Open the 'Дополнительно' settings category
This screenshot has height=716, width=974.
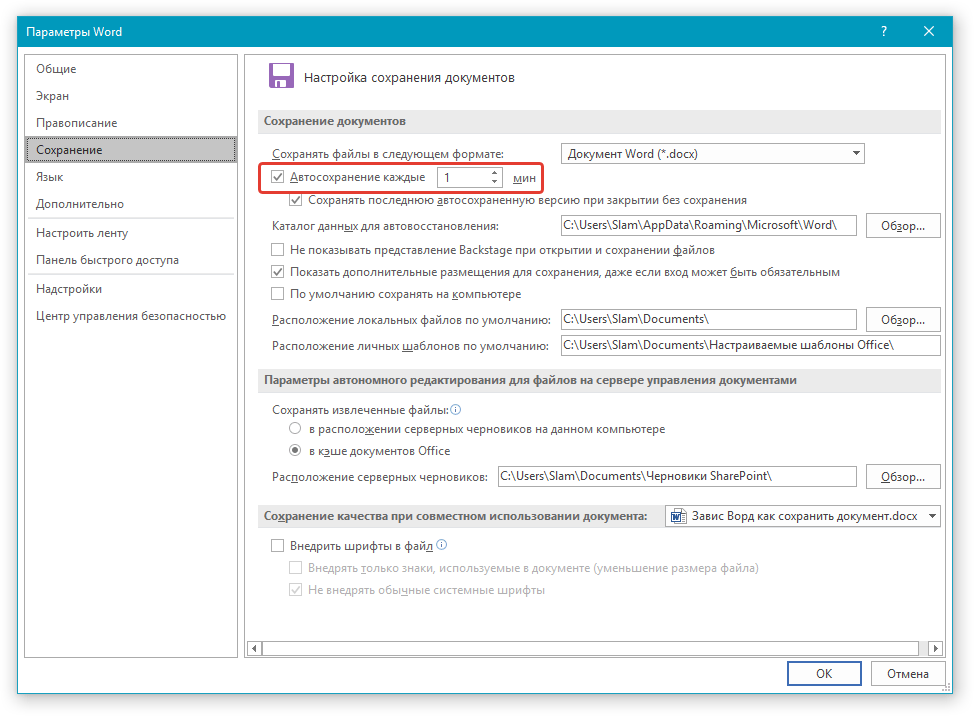point(131,204)
